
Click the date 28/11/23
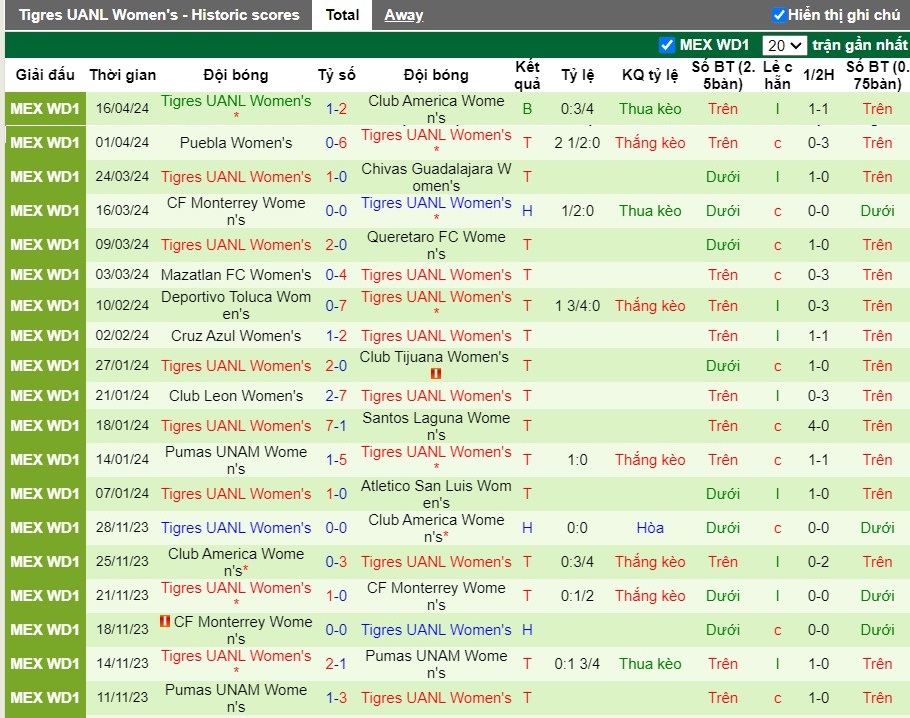(x=122, y=528)
